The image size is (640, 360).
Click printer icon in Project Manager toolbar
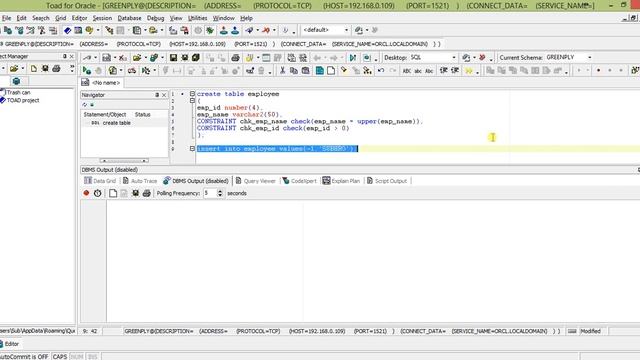click(56, 69)
